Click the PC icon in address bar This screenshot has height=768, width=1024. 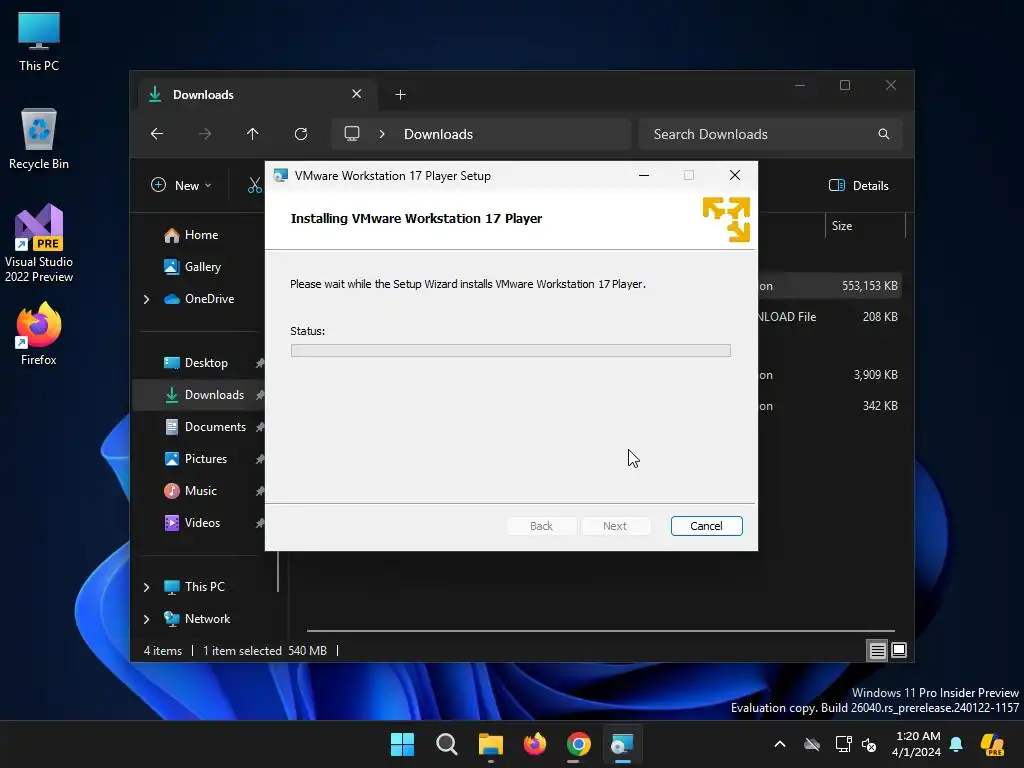point(352,134)
